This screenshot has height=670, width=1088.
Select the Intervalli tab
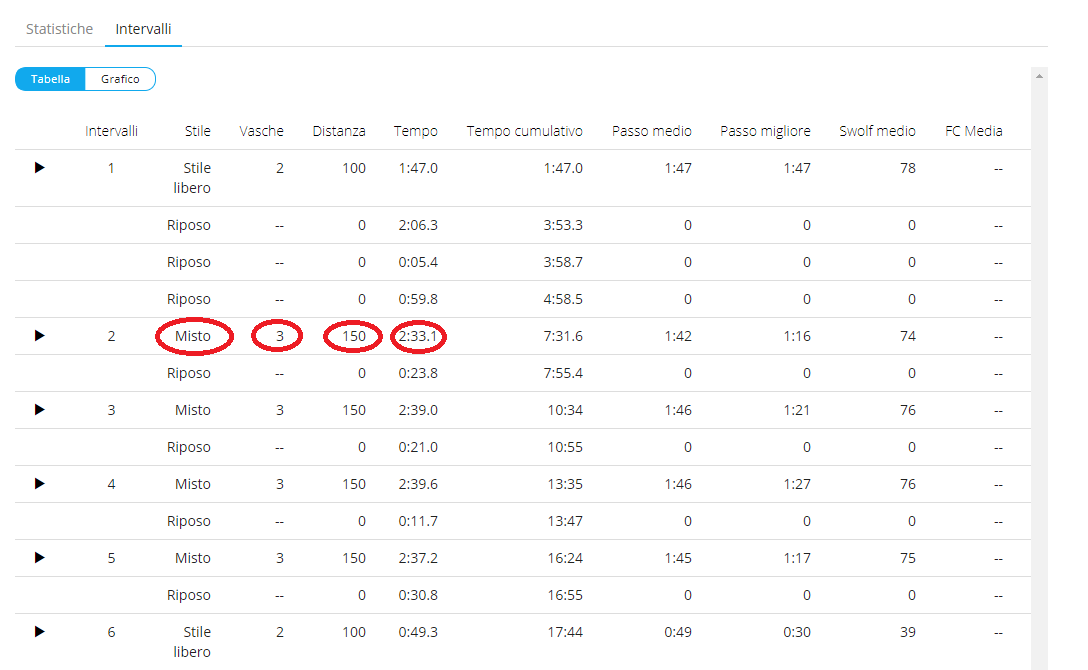click(x=143, y=29)
